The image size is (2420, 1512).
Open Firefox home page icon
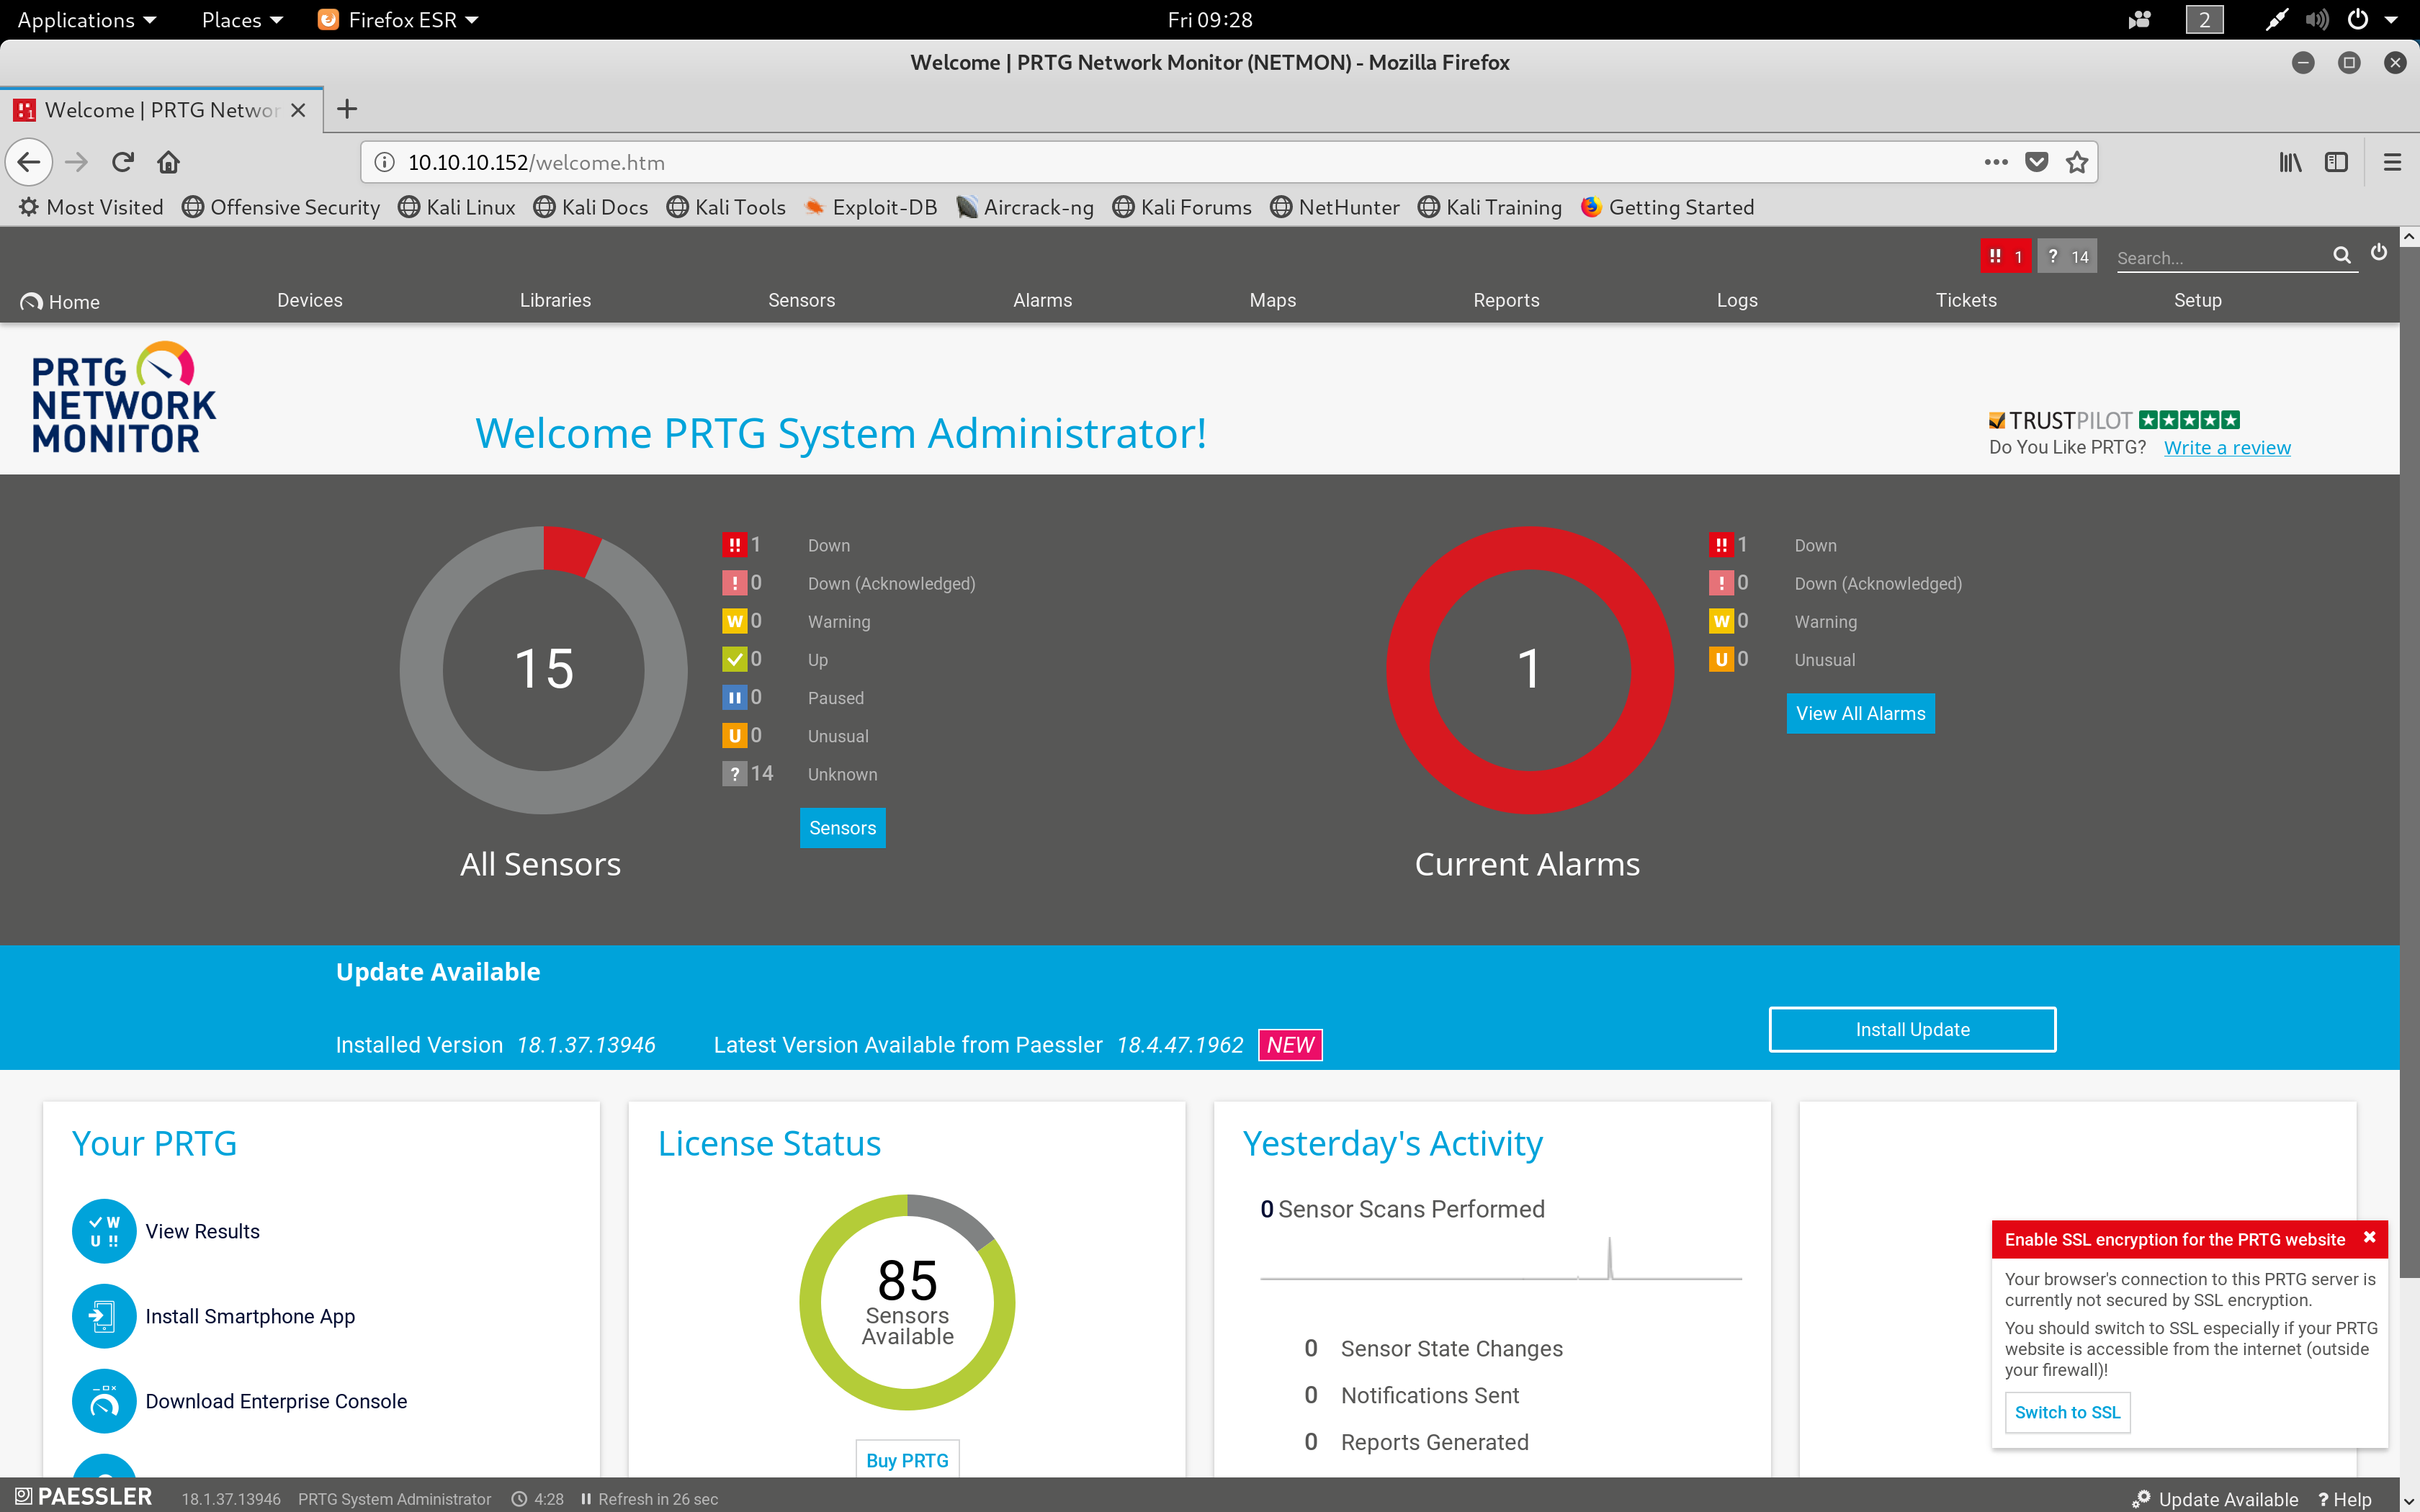(x=169, y=162)
